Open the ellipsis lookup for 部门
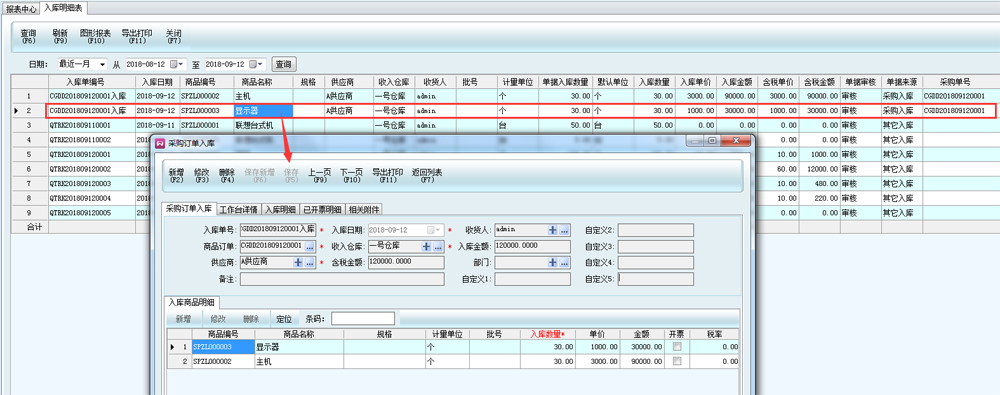 pyautogui.click(x=564, y=262)
